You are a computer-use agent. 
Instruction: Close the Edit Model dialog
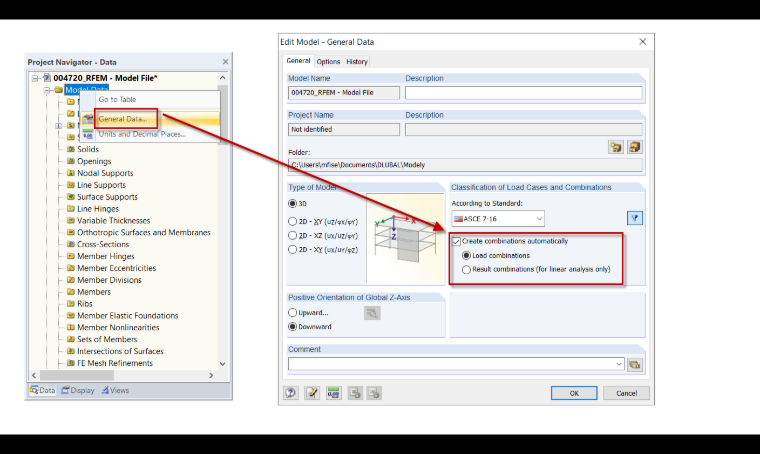click(643, 42)
